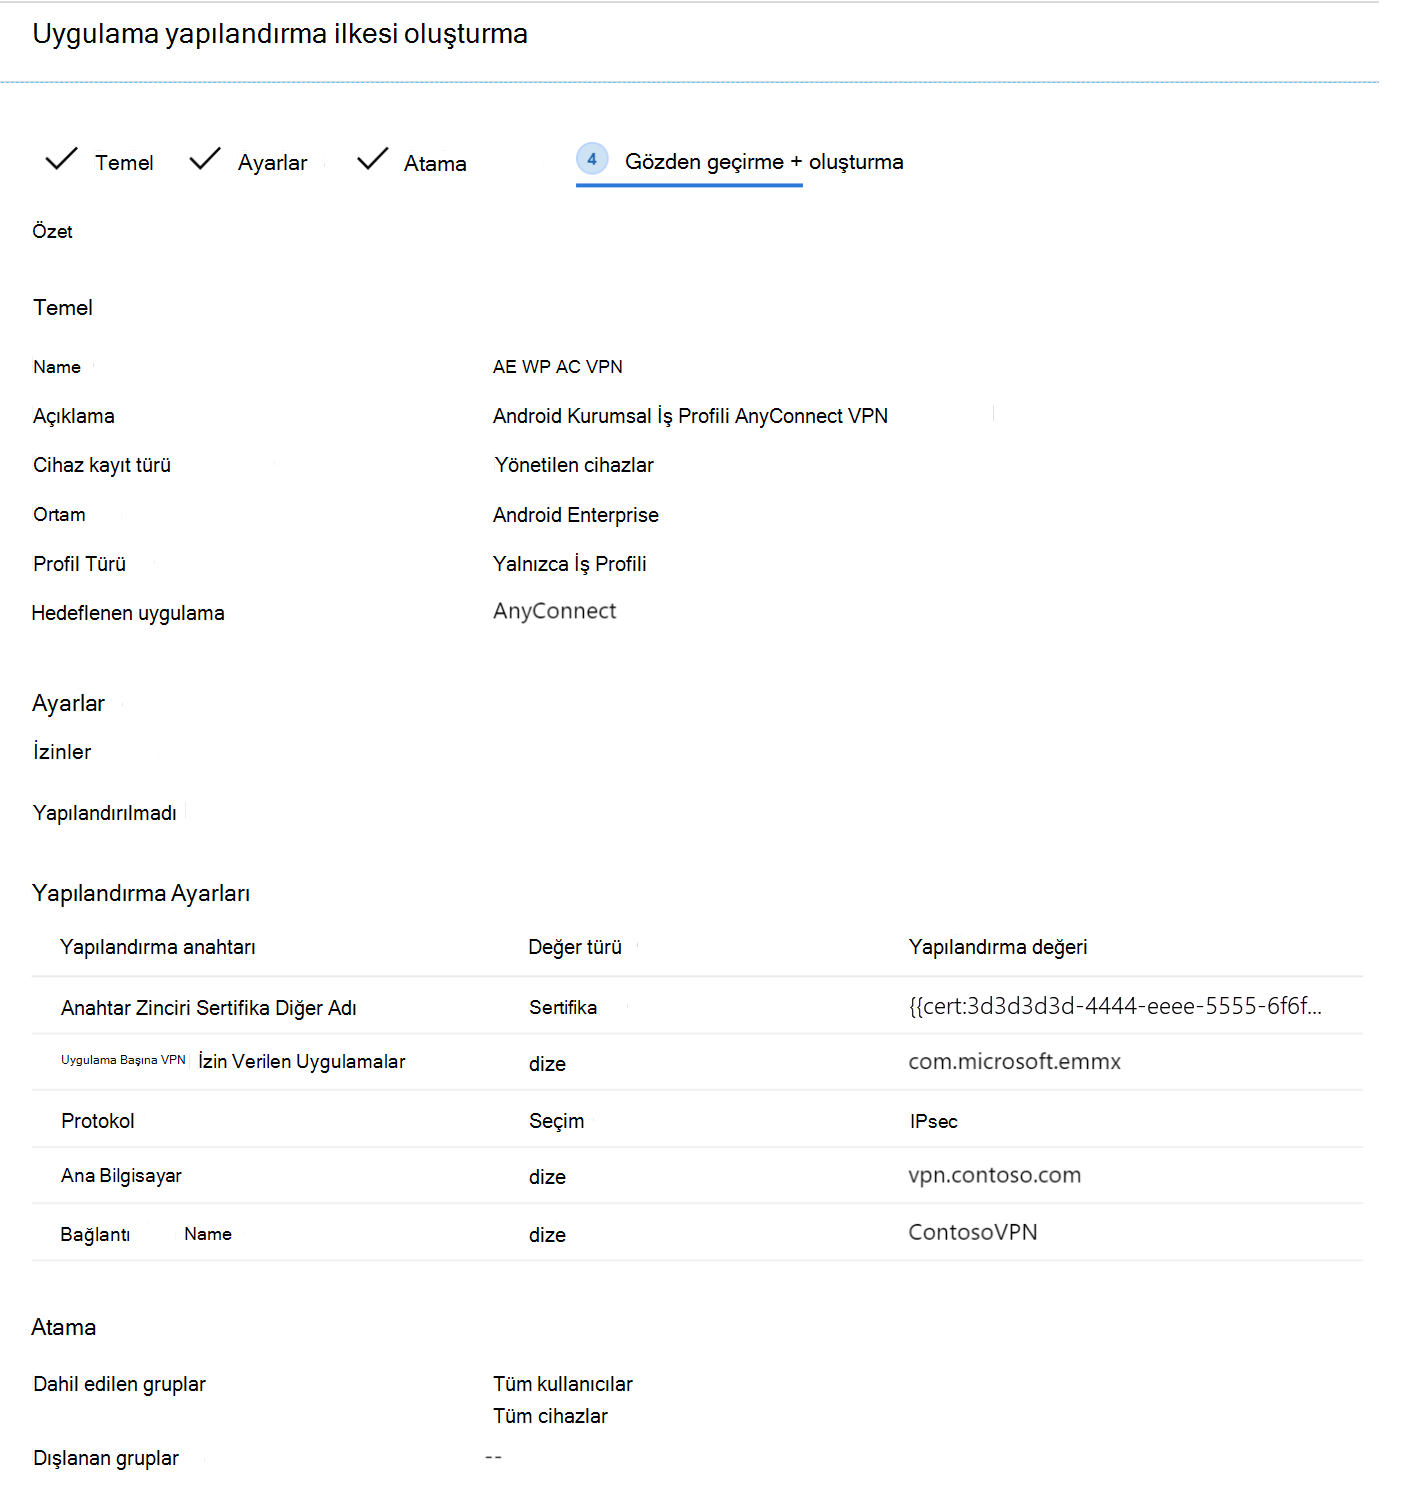Click the vpn.contoso.com host value

[994, 1175]
